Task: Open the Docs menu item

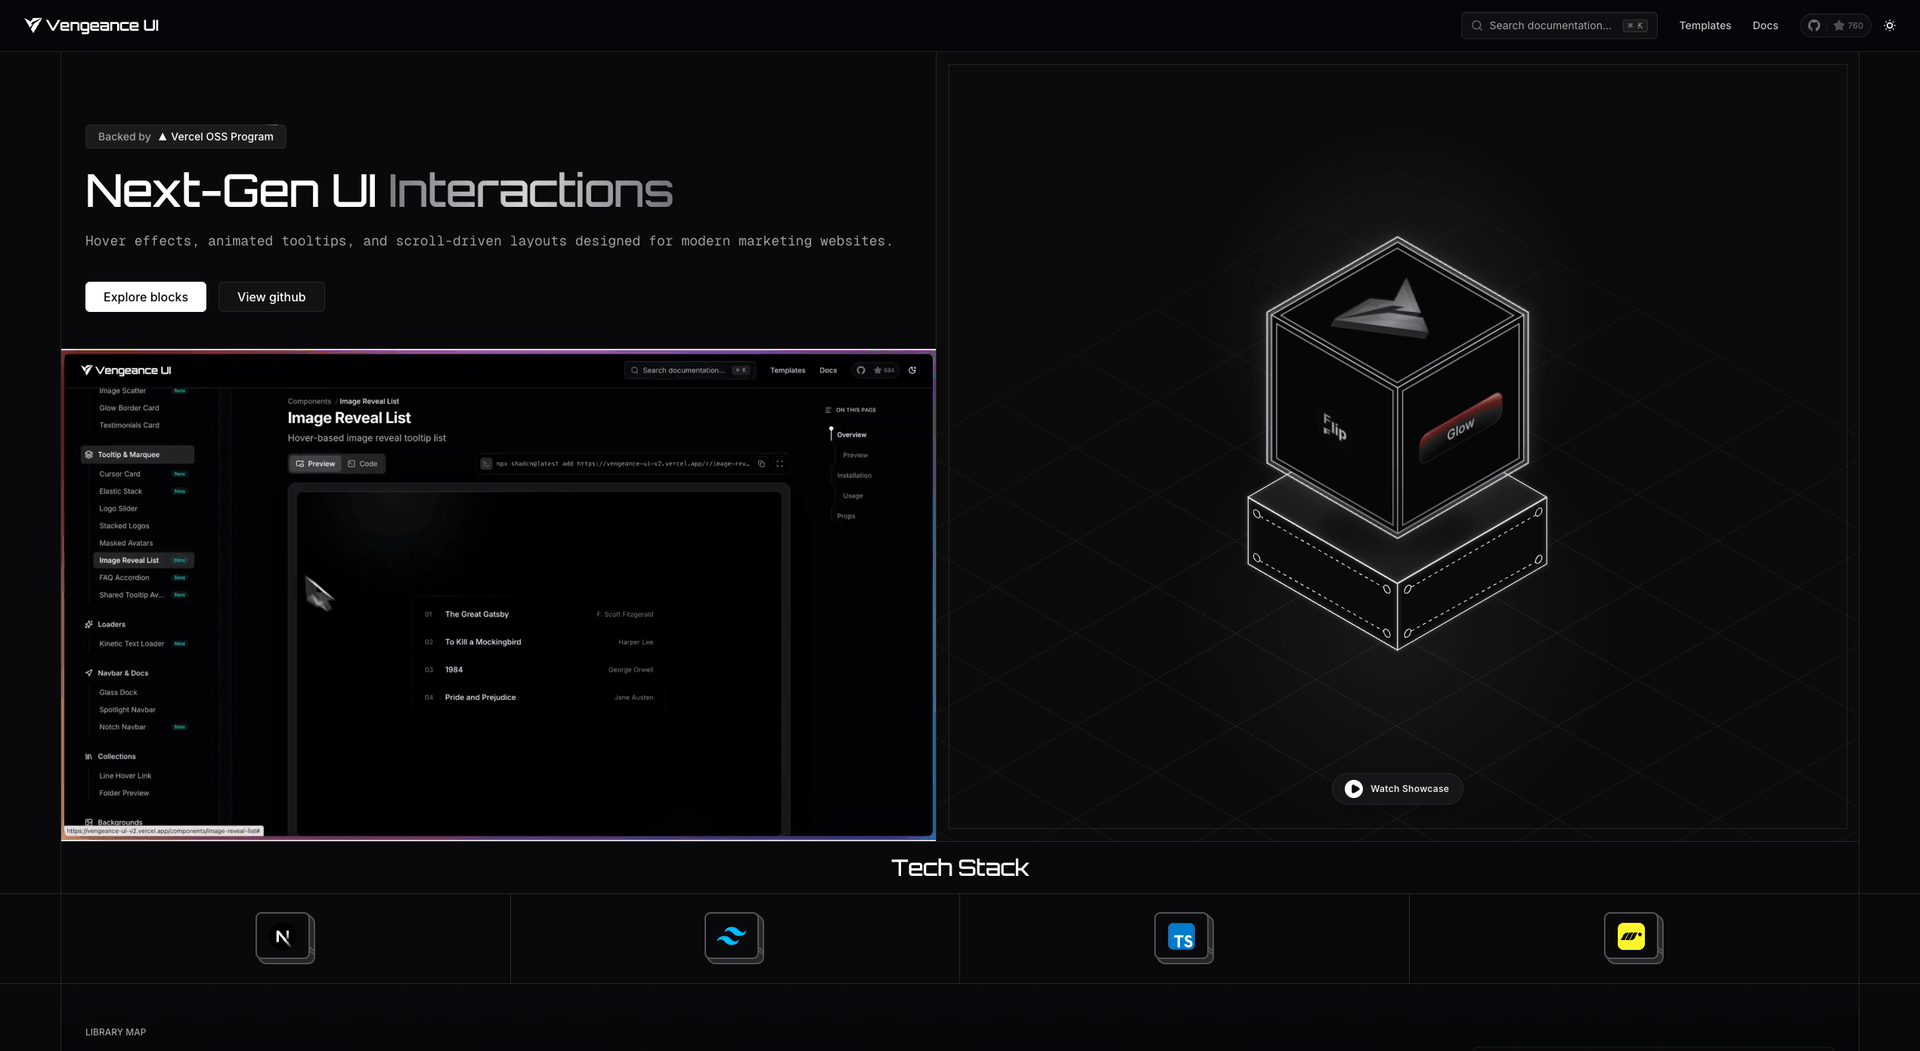Action: [1765, 26]
